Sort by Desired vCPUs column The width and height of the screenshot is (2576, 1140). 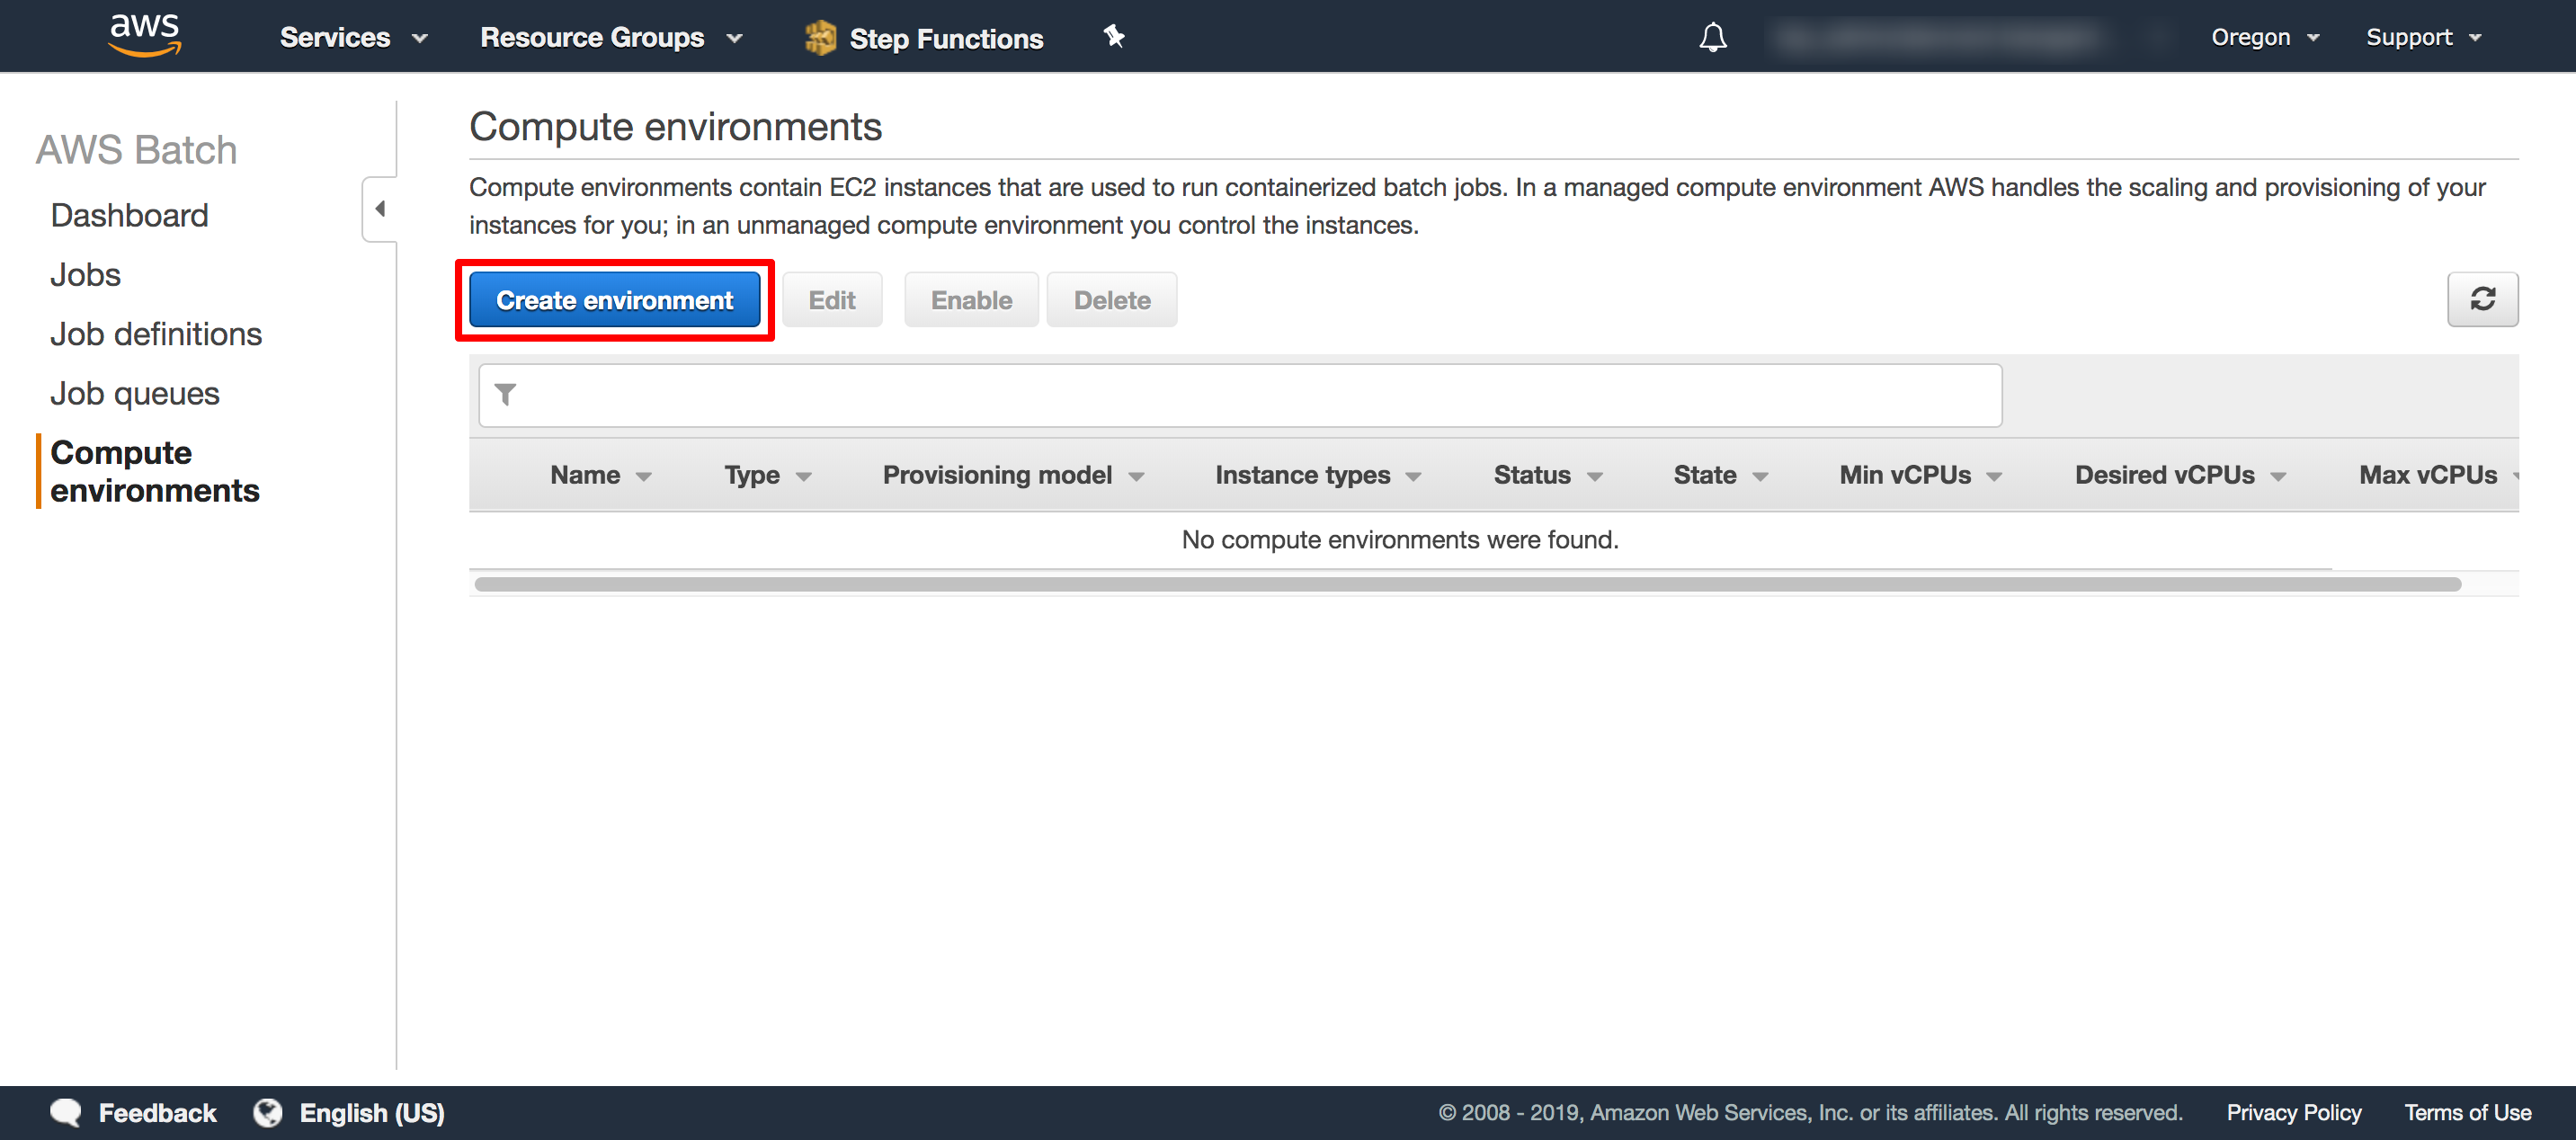(x=2181, y=475)
